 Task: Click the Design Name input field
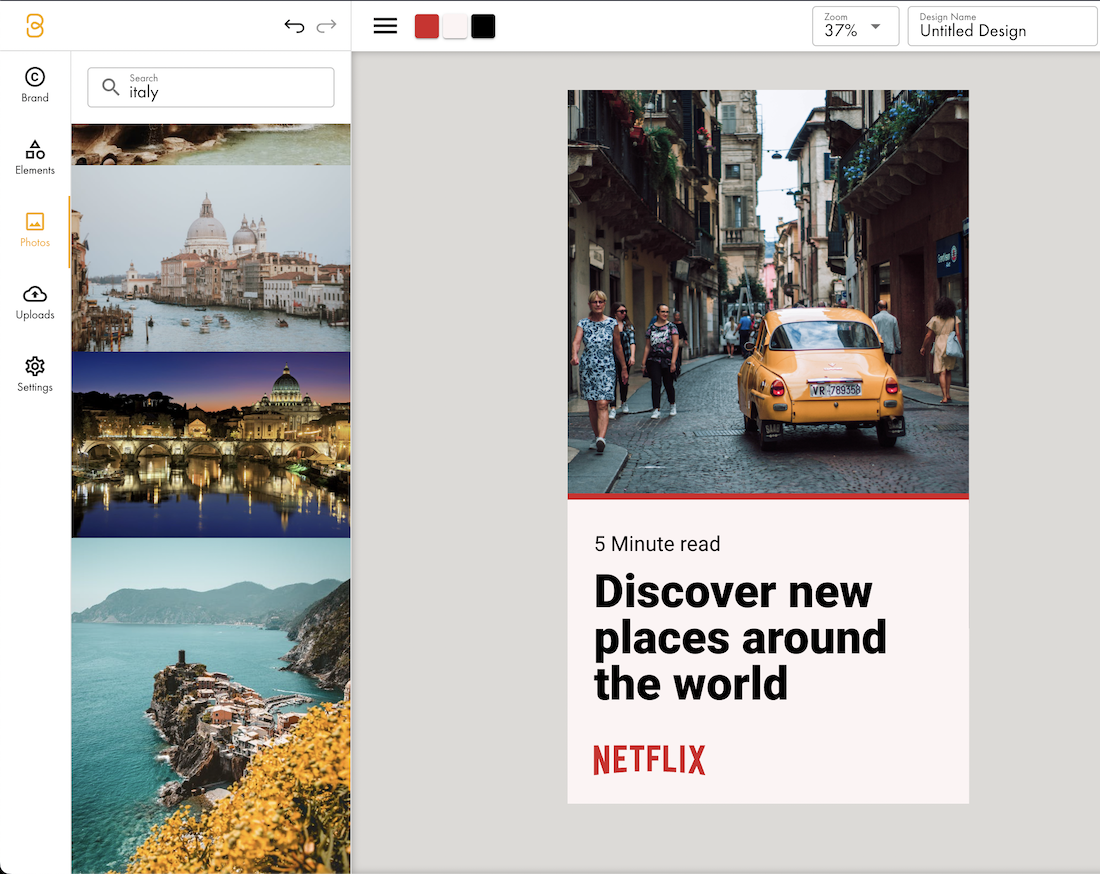pos(1002,27)
